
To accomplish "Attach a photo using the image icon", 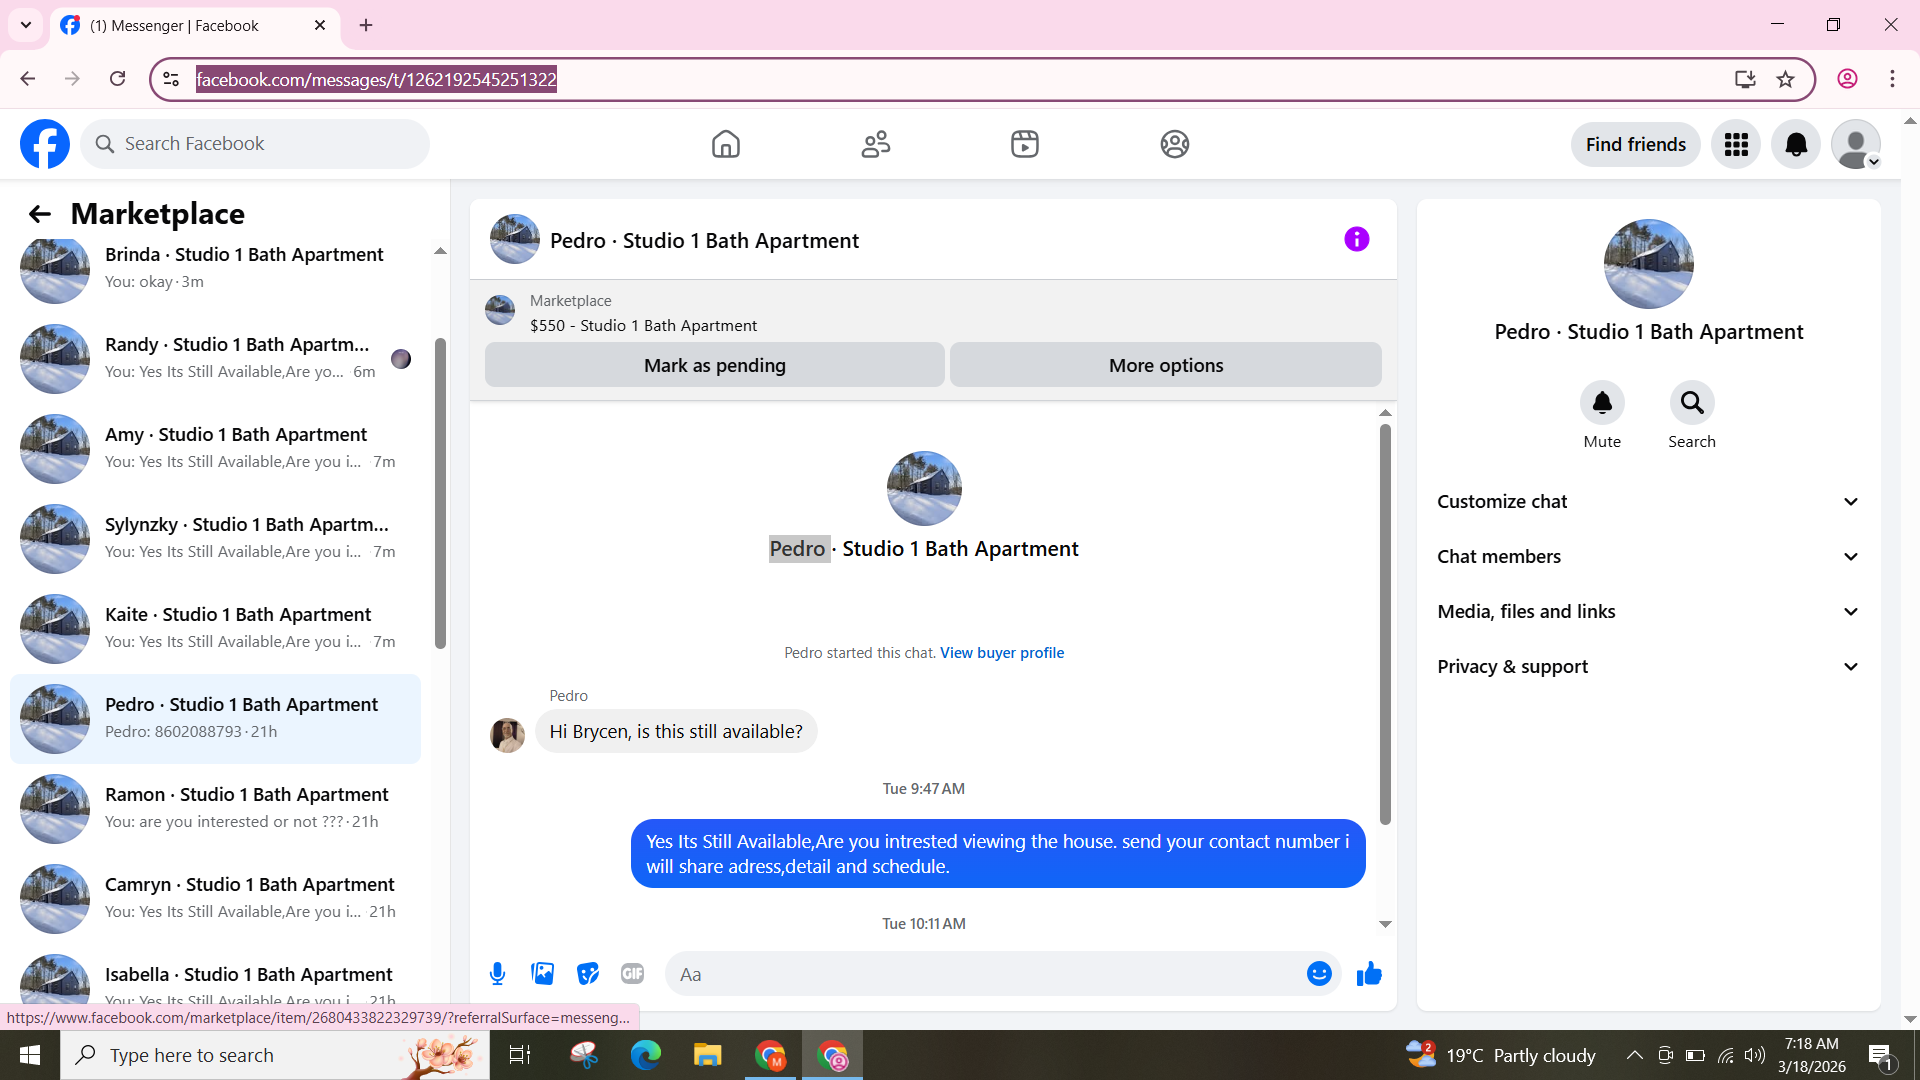I will tap(542, 974).
